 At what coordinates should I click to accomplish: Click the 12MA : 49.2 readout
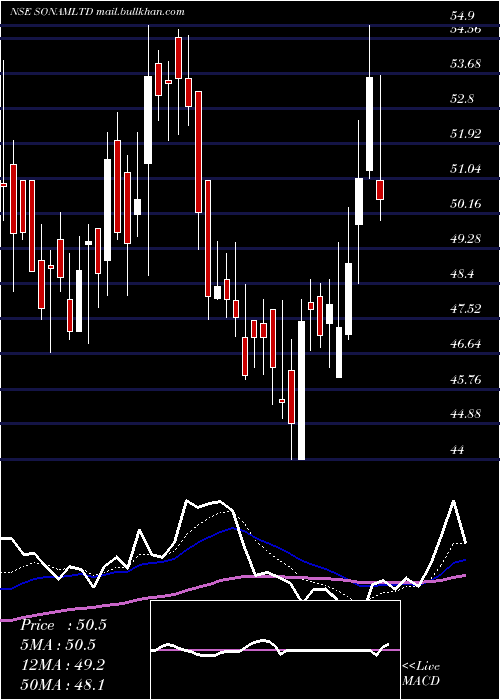pyautogui.click(x=62, y=665)
